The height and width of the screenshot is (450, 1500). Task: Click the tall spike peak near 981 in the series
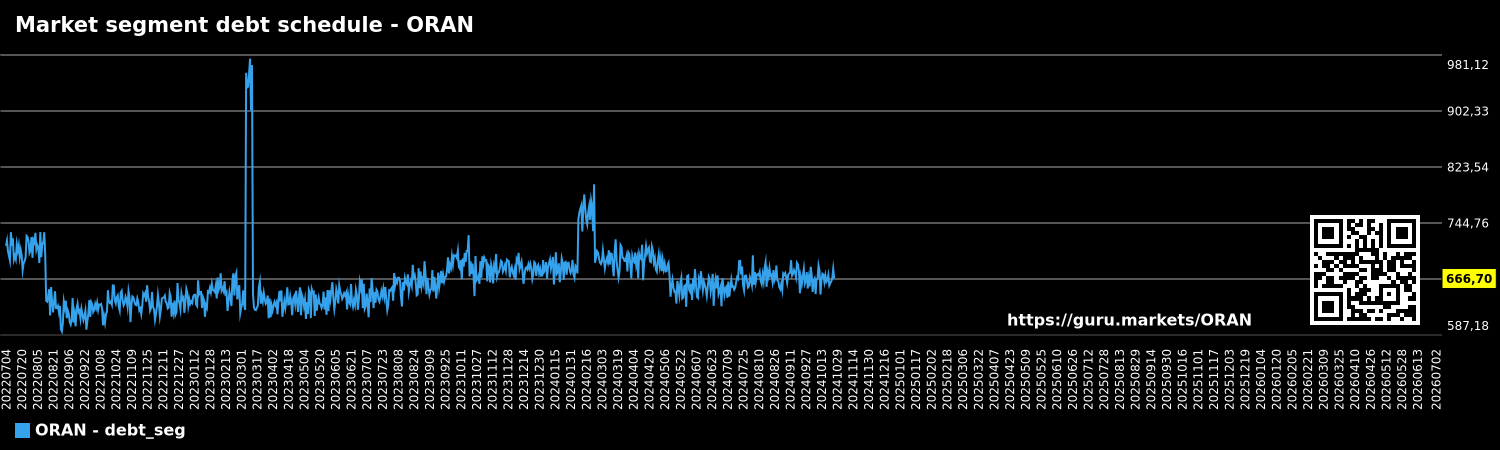click(249, 62)
